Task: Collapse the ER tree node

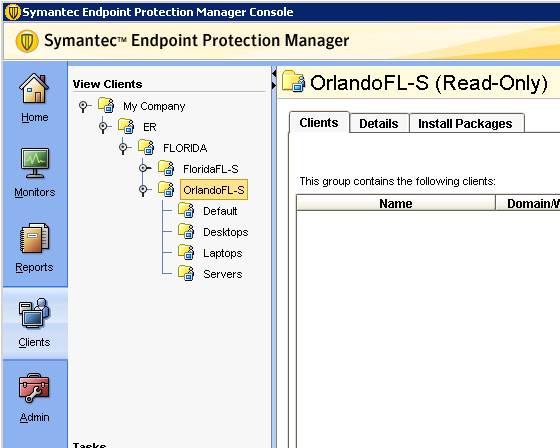Action: pyautogui.click(x=103, y=127)
